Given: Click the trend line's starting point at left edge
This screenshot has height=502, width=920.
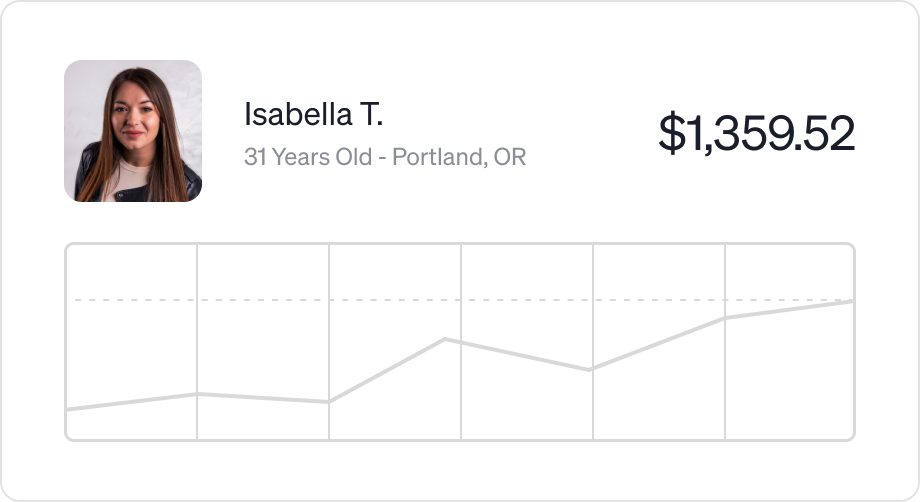Looking at the screenshot, I should coord(68,409).
